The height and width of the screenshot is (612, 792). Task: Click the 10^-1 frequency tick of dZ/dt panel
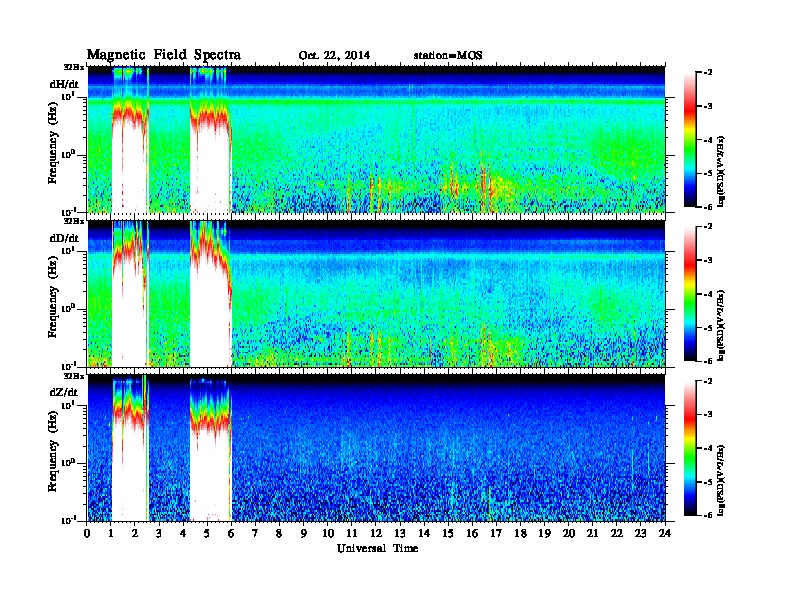coord(68,520)
